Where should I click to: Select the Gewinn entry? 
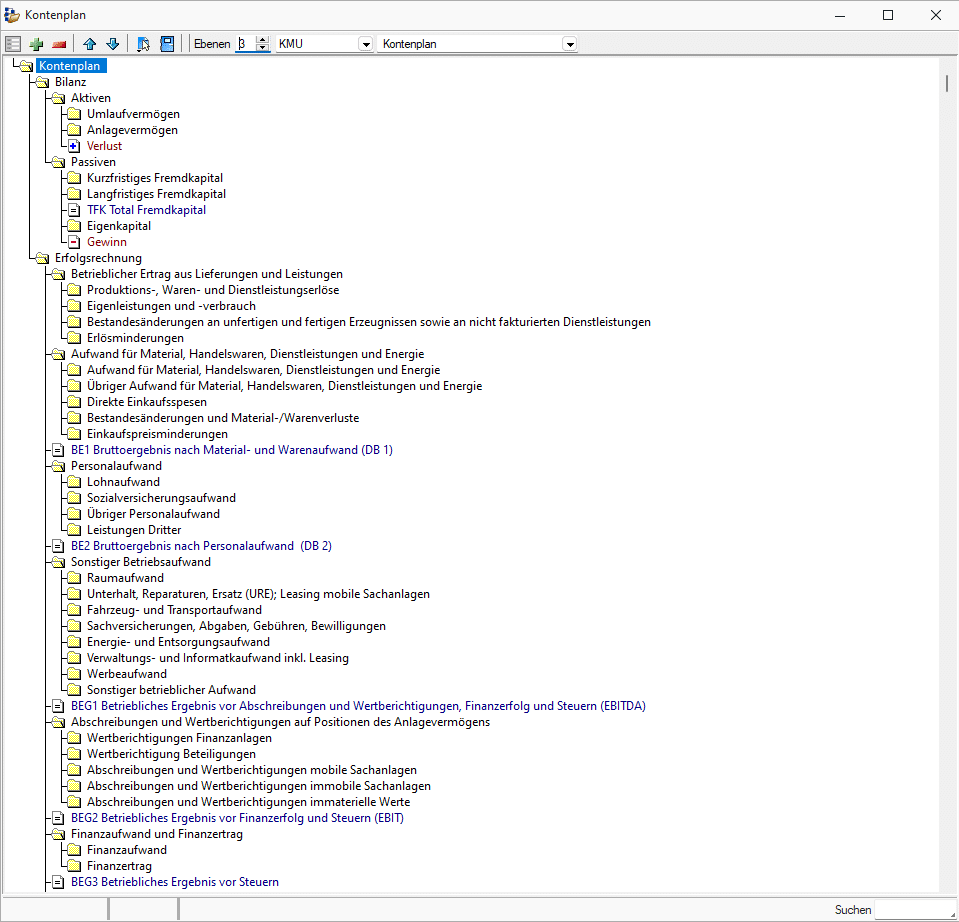pyautogui.click(x=106, y=242)
